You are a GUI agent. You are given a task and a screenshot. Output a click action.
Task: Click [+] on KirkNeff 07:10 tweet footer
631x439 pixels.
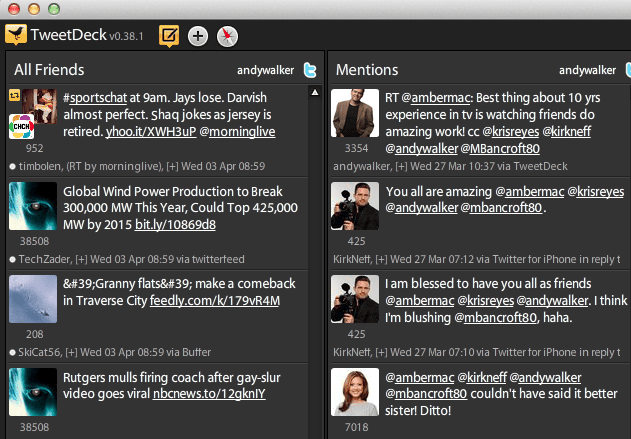coord(381,352)
